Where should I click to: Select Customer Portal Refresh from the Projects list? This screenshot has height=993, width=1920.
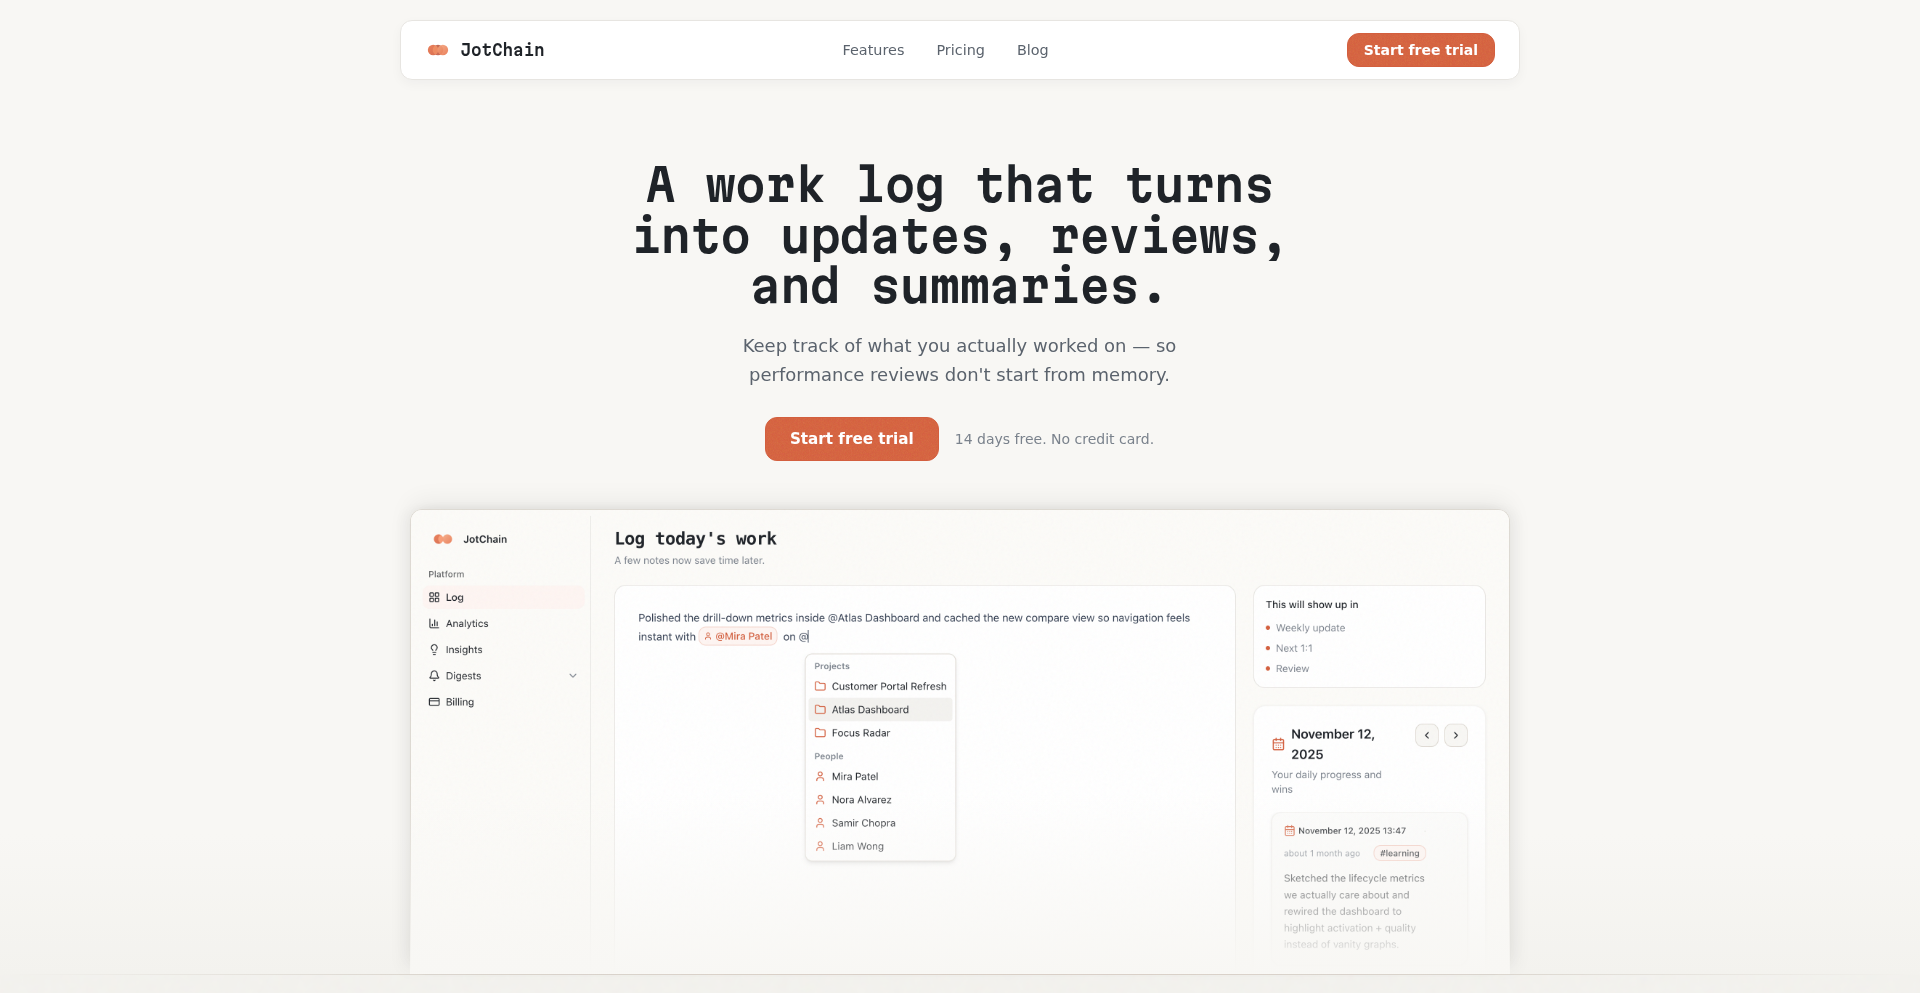tap(888, 686)
